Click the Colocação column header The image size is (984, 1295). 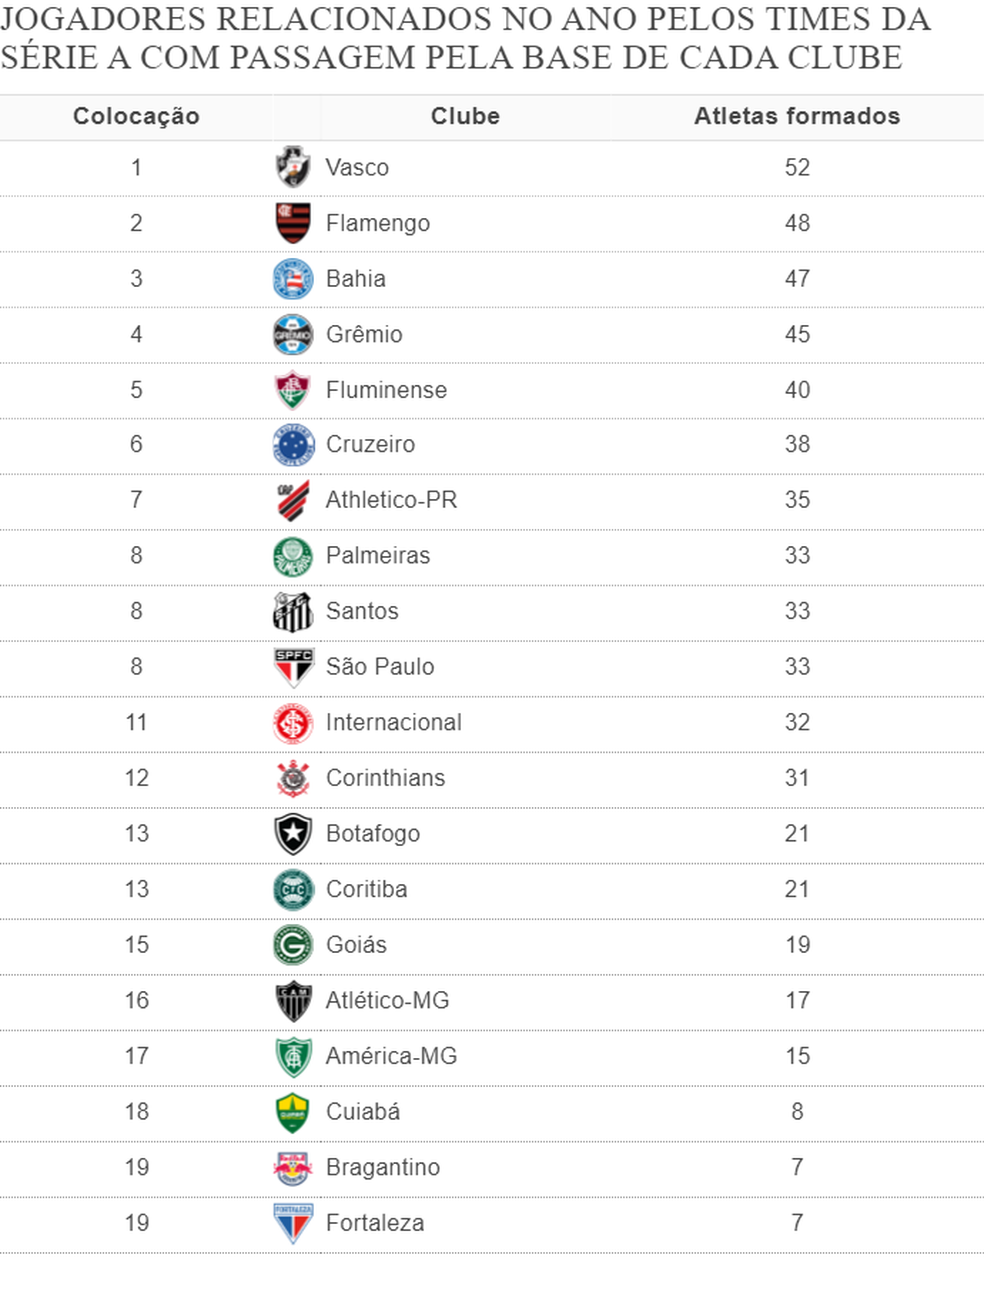[136, 117]
